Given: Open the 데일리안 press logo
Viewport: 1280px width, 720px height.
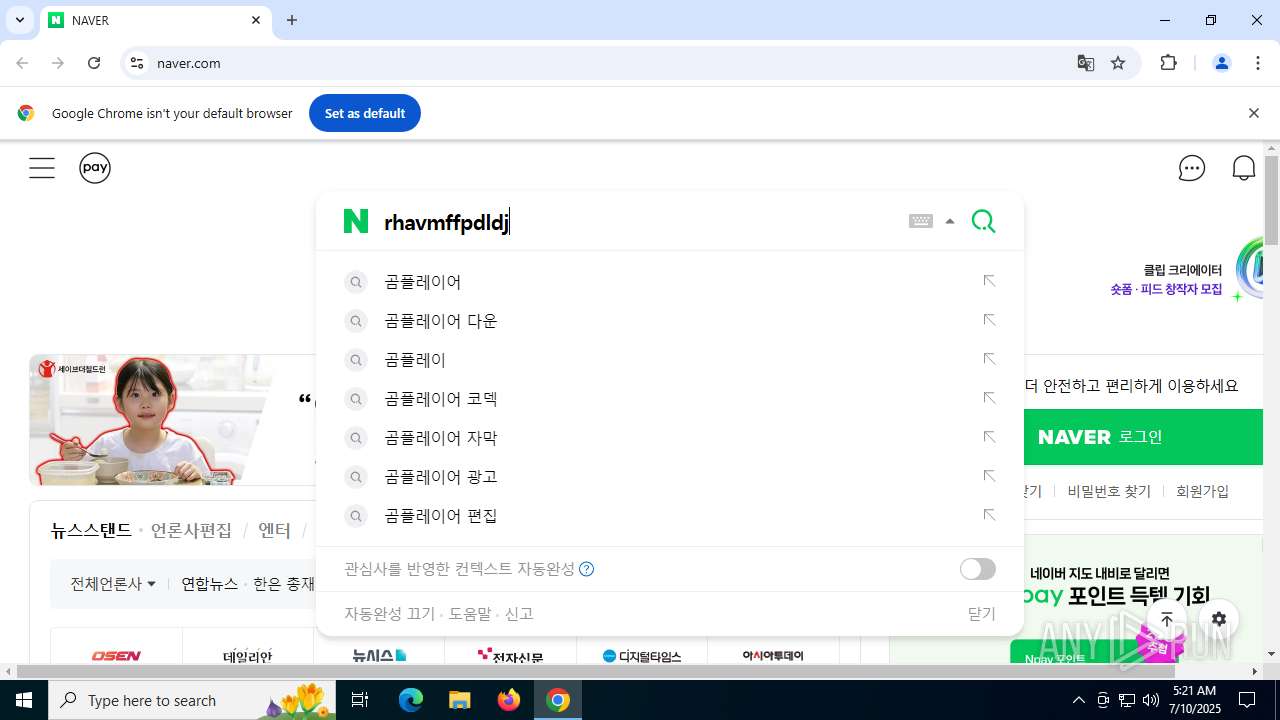Looking at the screenshot, I should coord(248,657).
